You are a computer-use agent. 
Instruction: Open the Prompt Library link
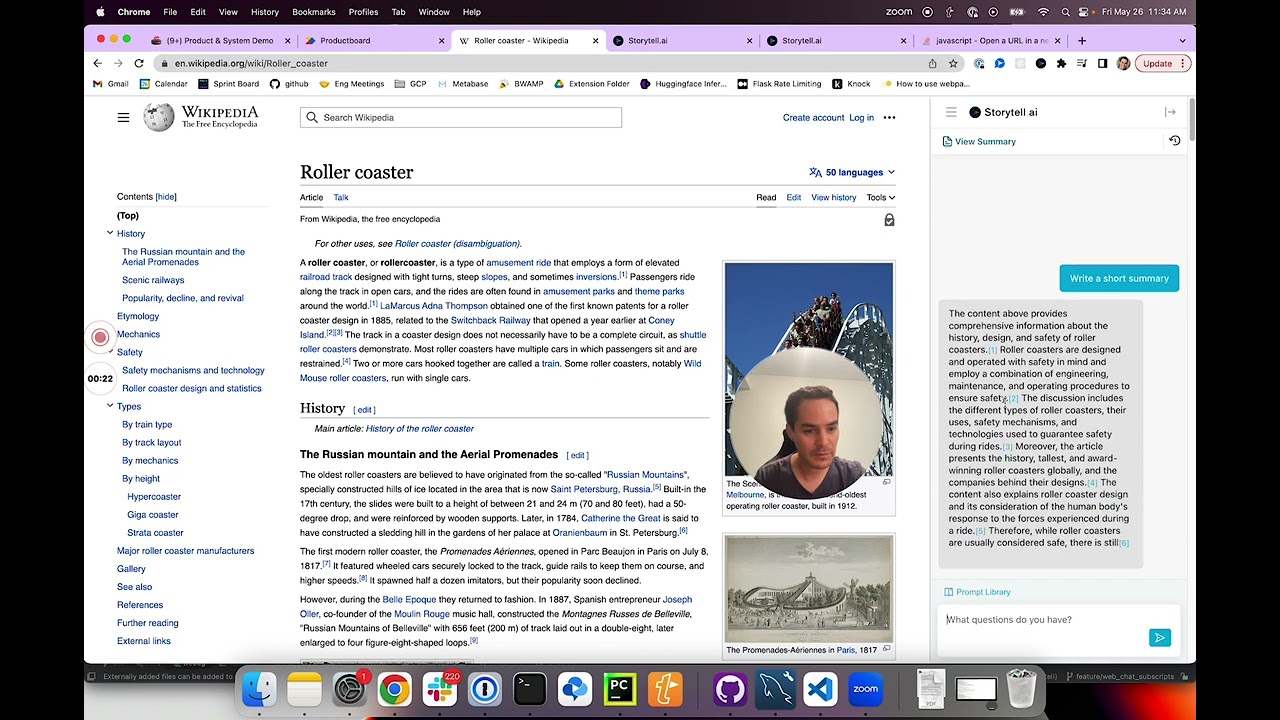977,592
